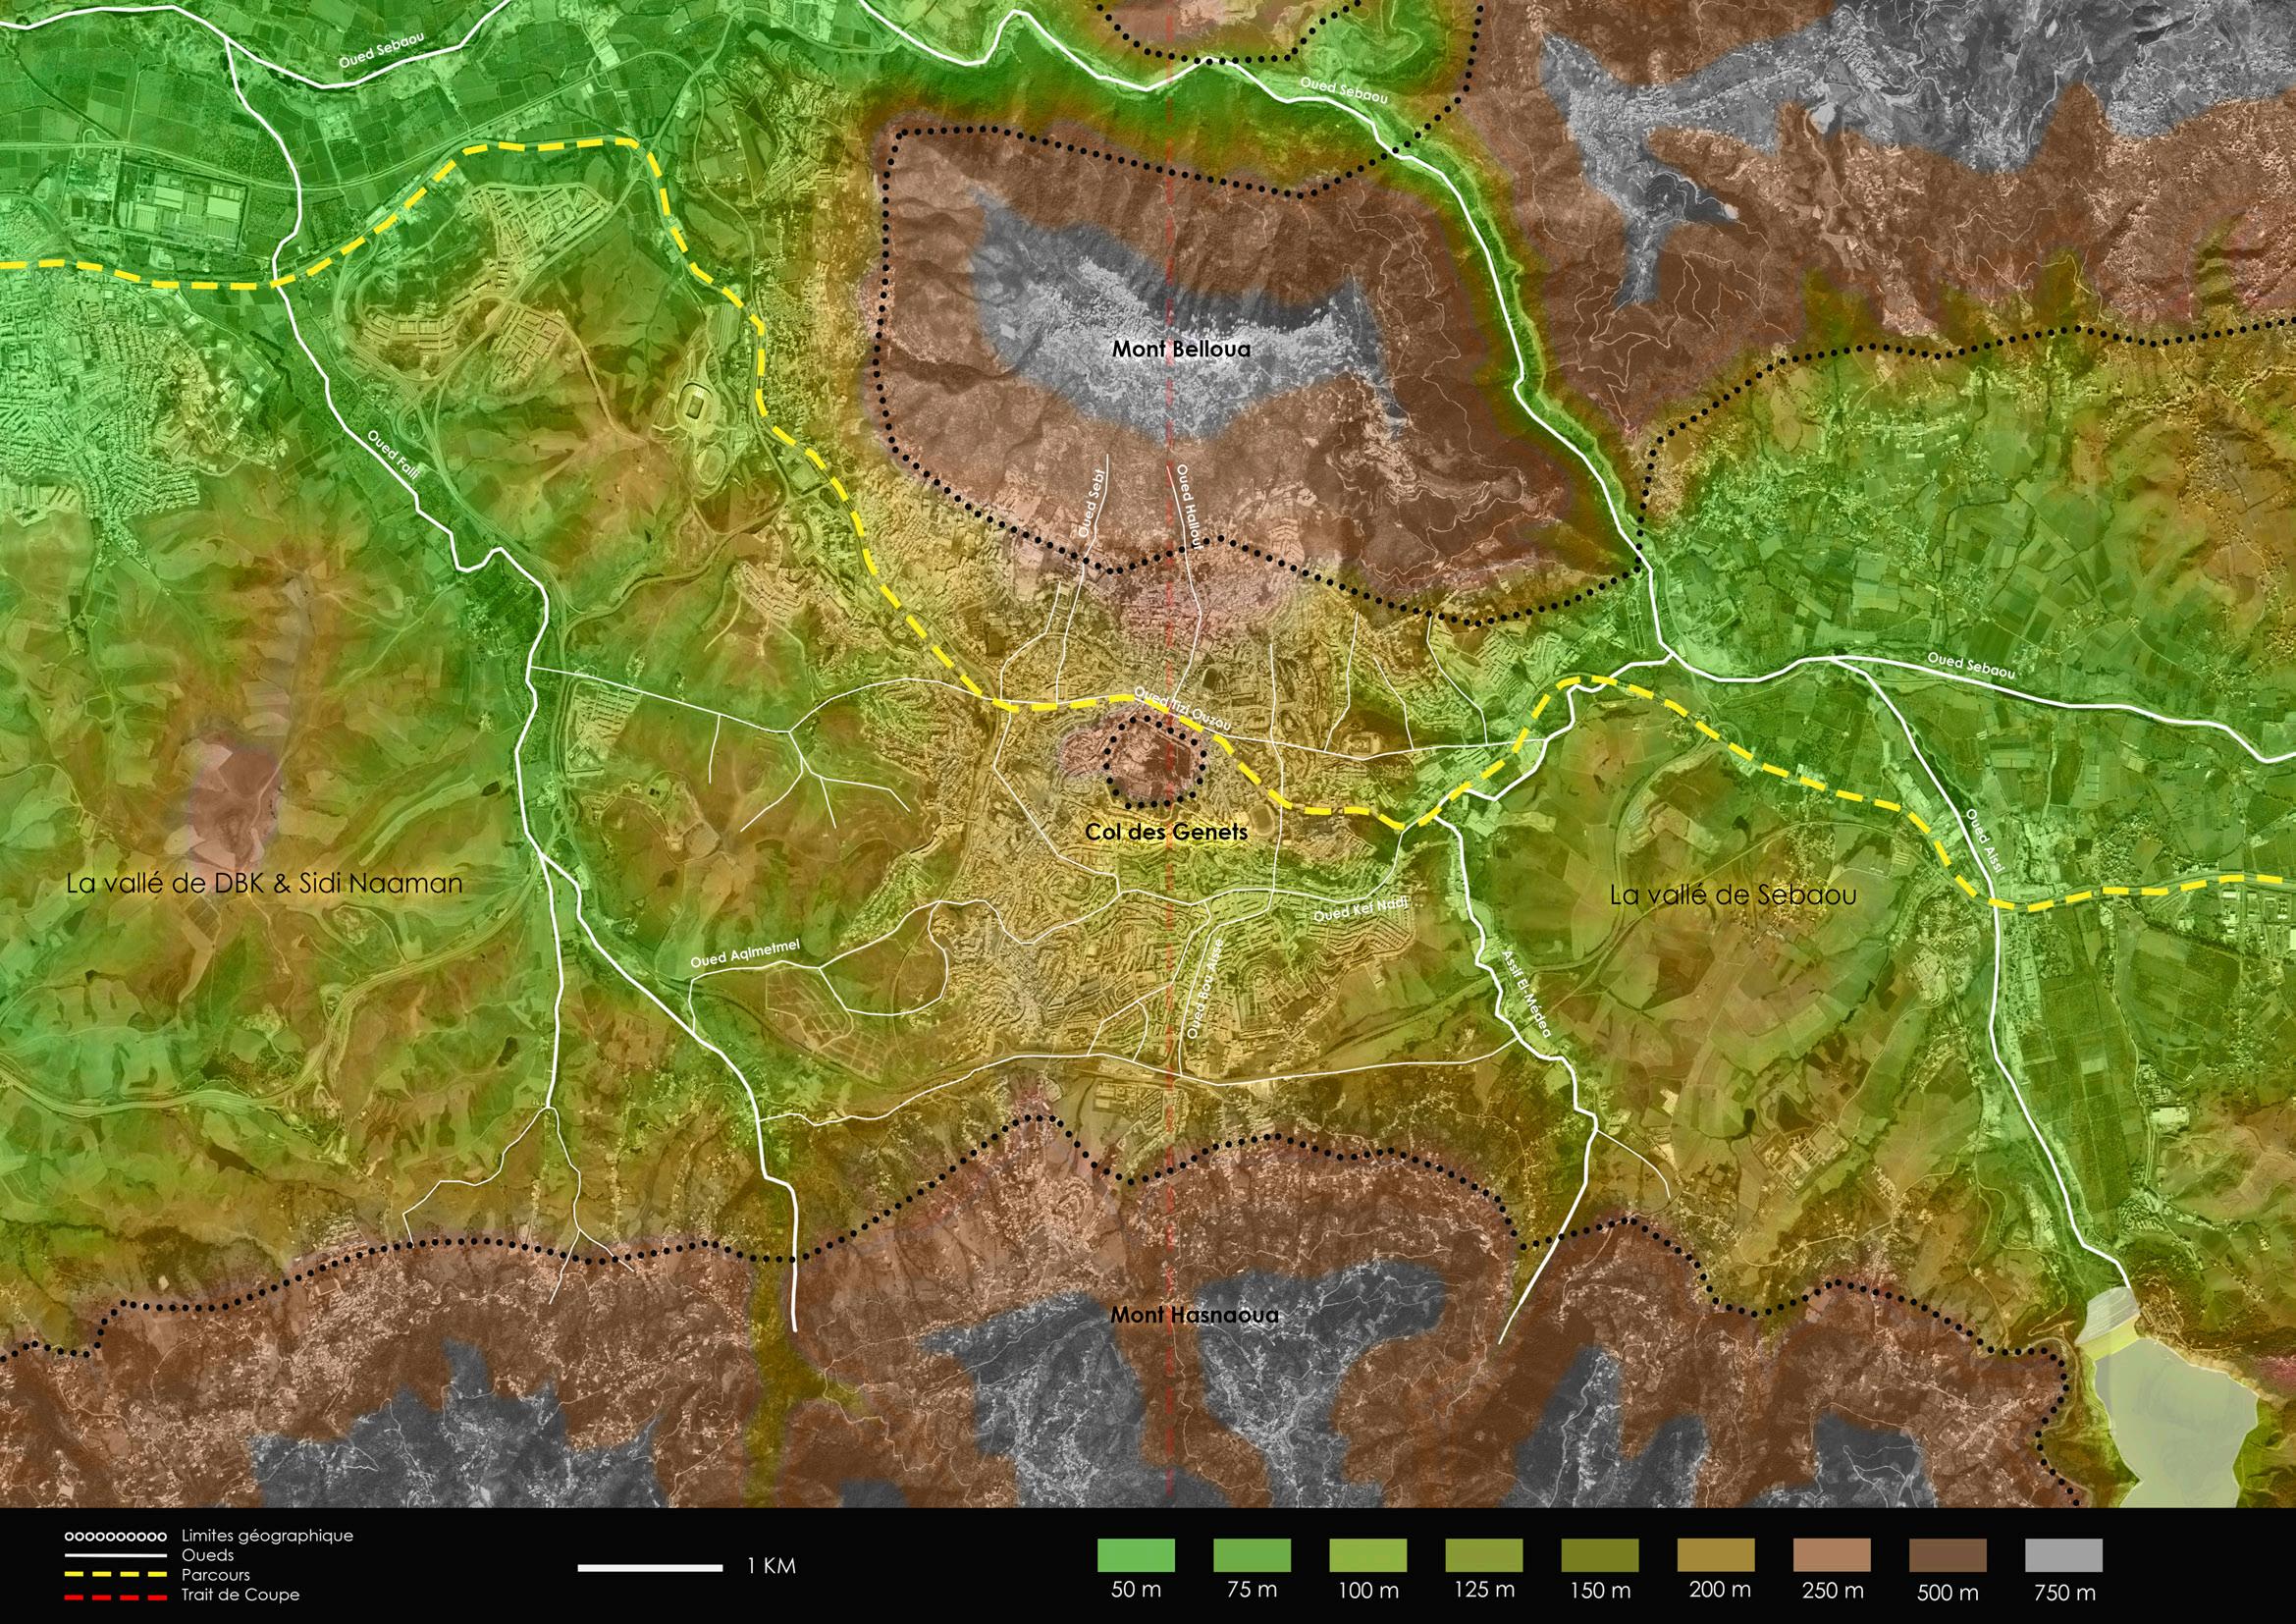
Task: Click the 1 KM scale bar
Action: [x=650, y=1566]
